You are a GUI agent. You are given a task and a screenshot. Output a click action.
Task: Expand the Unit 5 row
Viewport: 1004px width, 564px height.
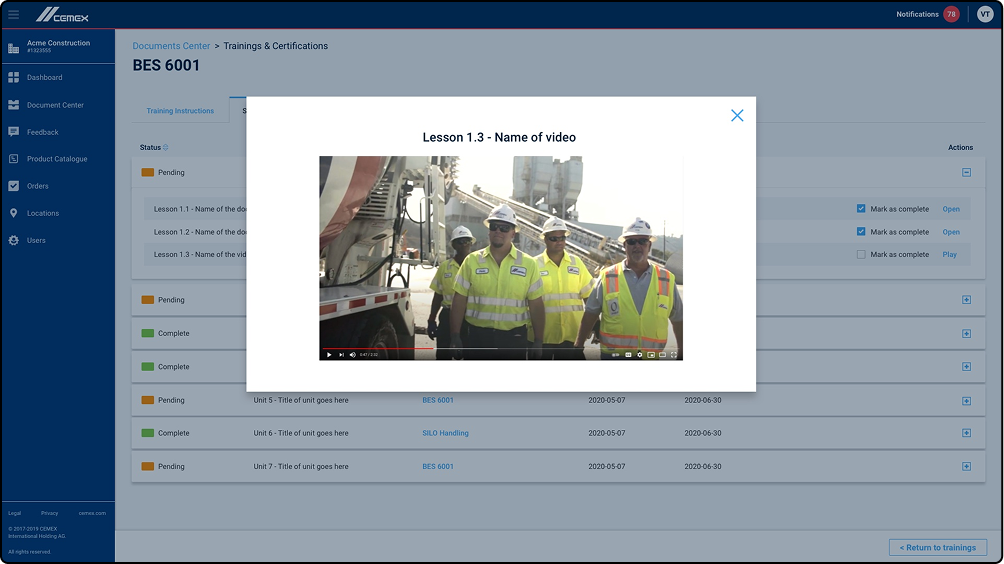click(966, 401)
